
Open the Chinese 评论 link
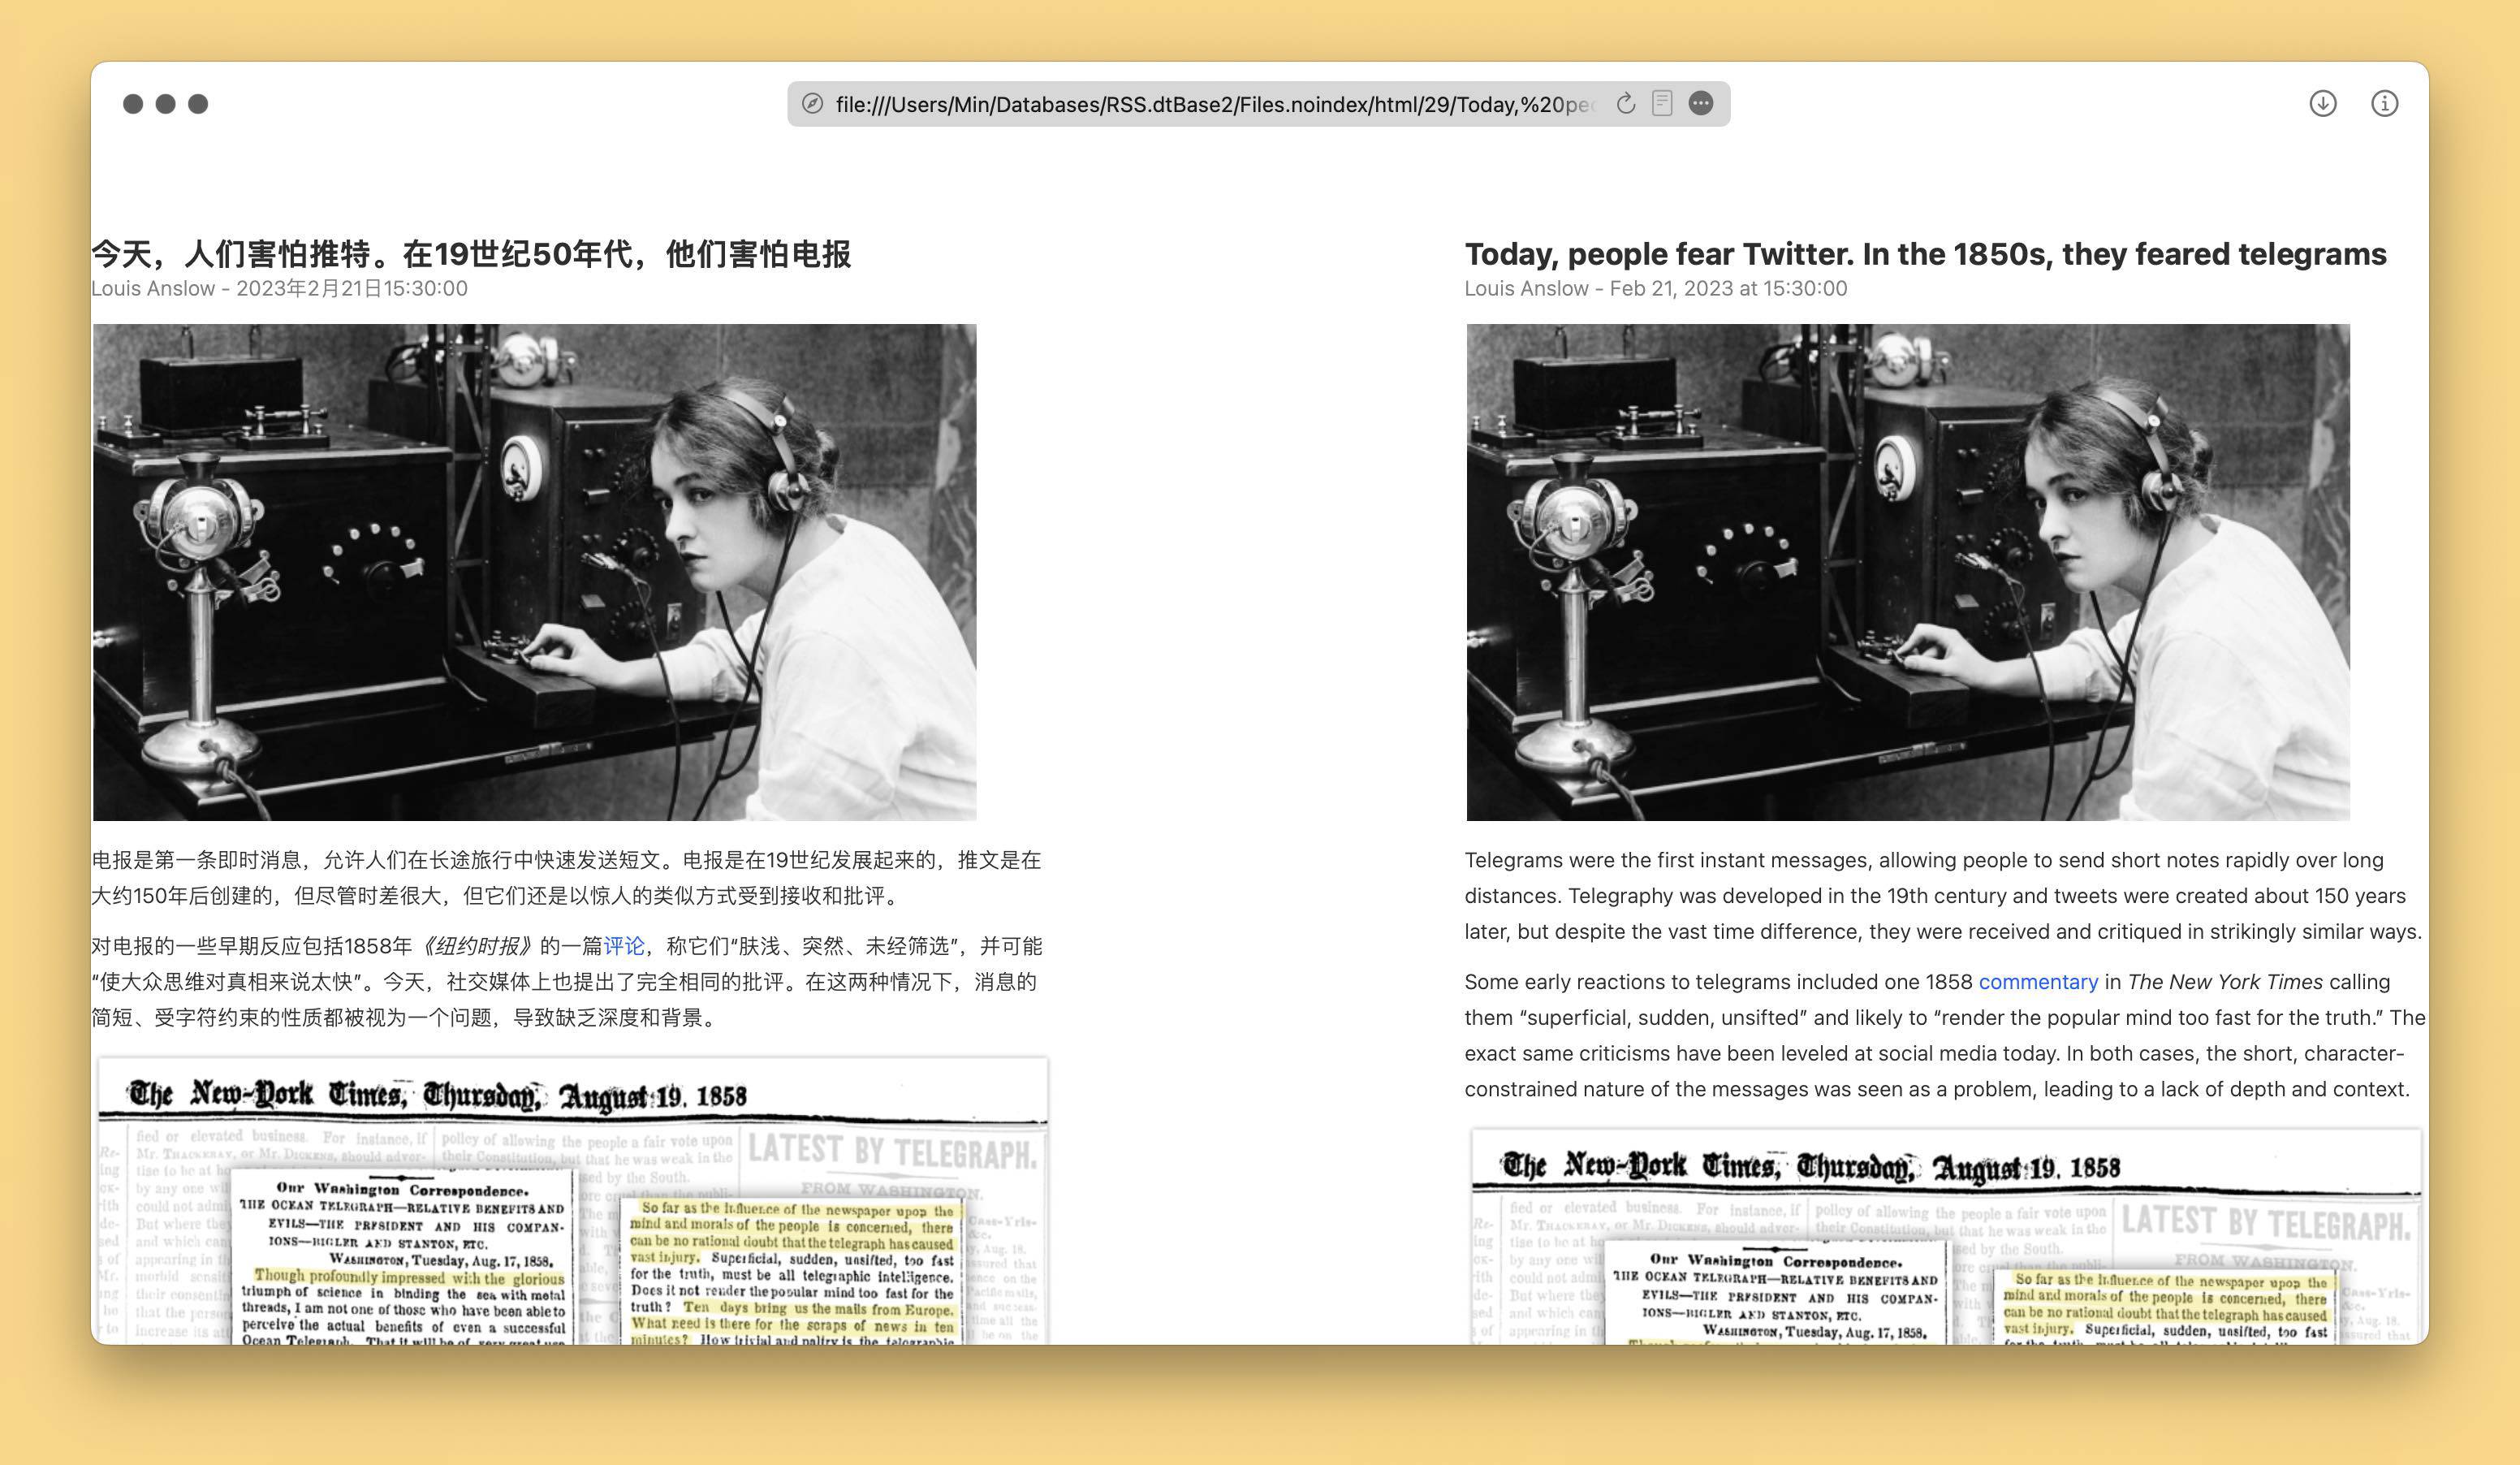point(624,946)
